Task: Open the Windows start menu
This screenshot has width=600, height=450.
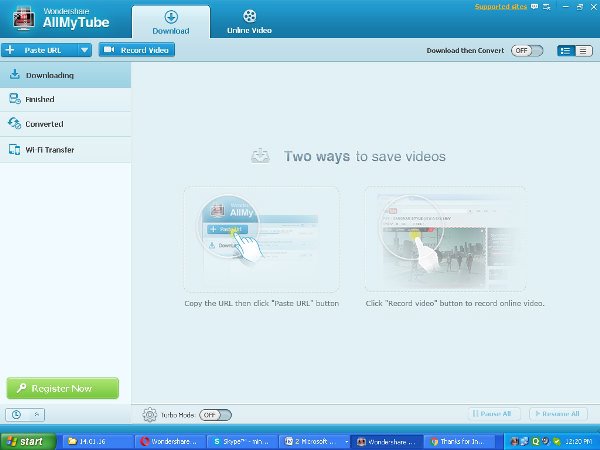Action: click(28, 442)
